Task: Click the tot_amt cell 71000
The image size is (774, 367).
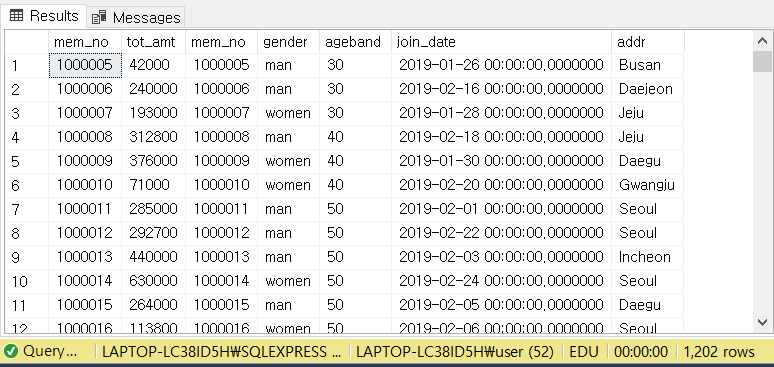Action: [x=154, y=185]
